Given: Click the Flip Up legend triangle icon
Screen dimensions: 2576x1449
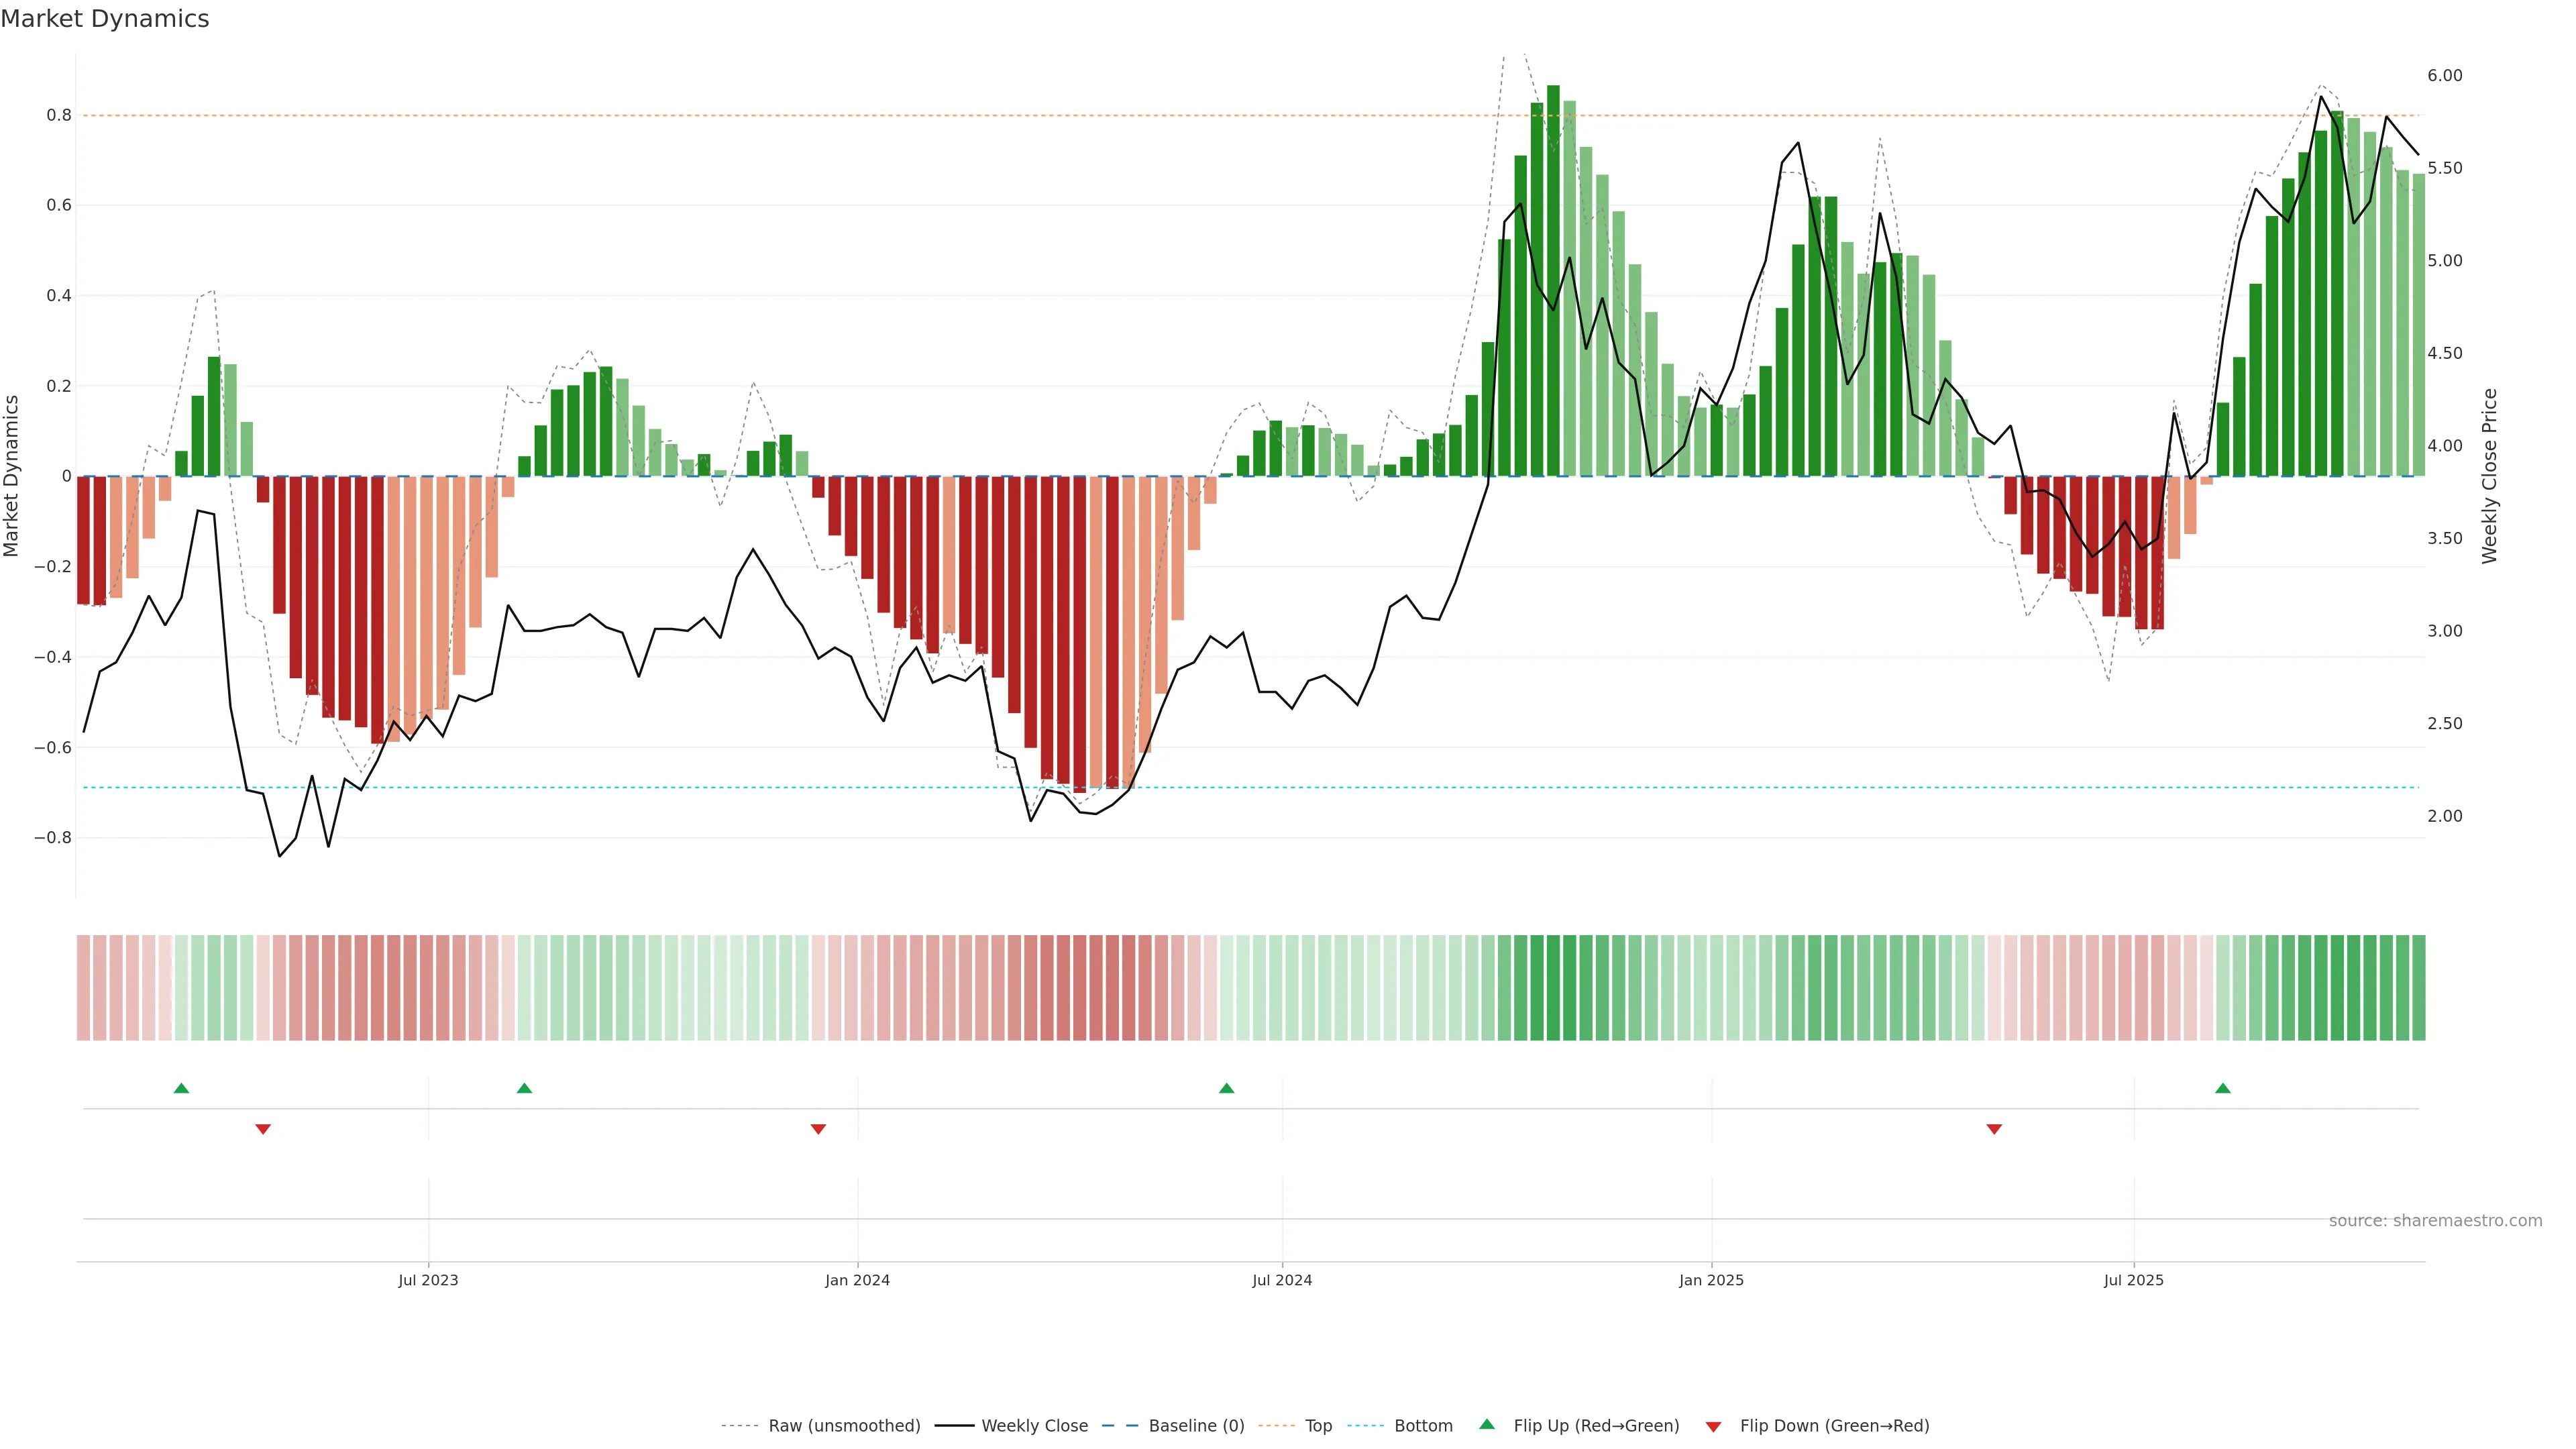Looking at the screenshot, I should tap(1486, 1424).
